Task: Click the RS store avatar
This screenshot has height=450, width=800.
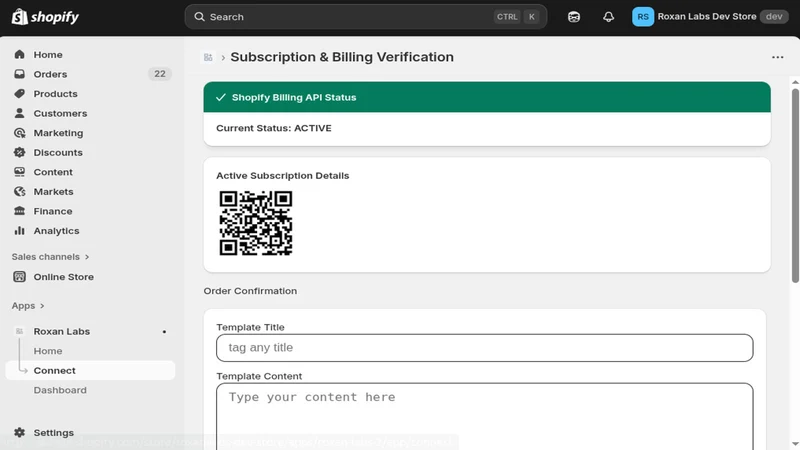Action: pyautogui.click(x=643, y=17)
